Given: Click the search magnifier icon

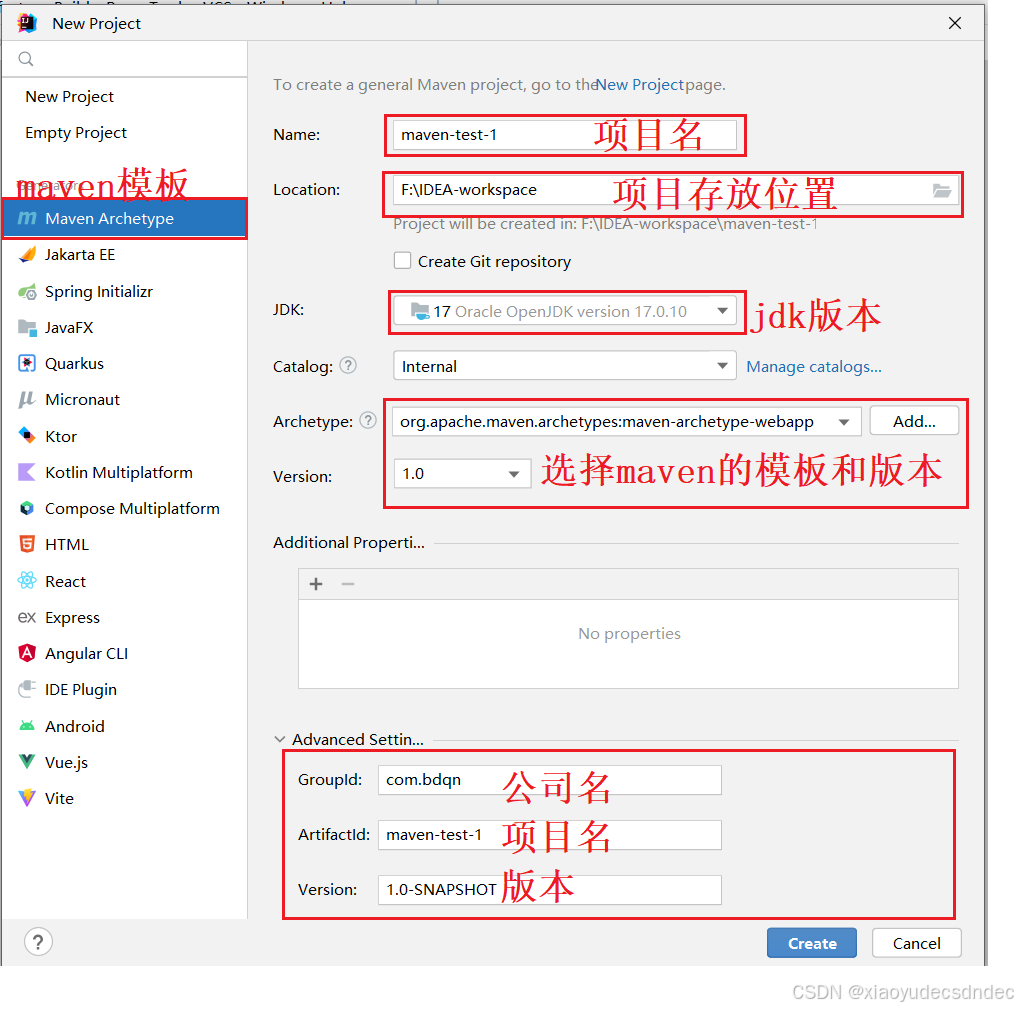Looking at the screenshot, I should click(x=25, y=59).
